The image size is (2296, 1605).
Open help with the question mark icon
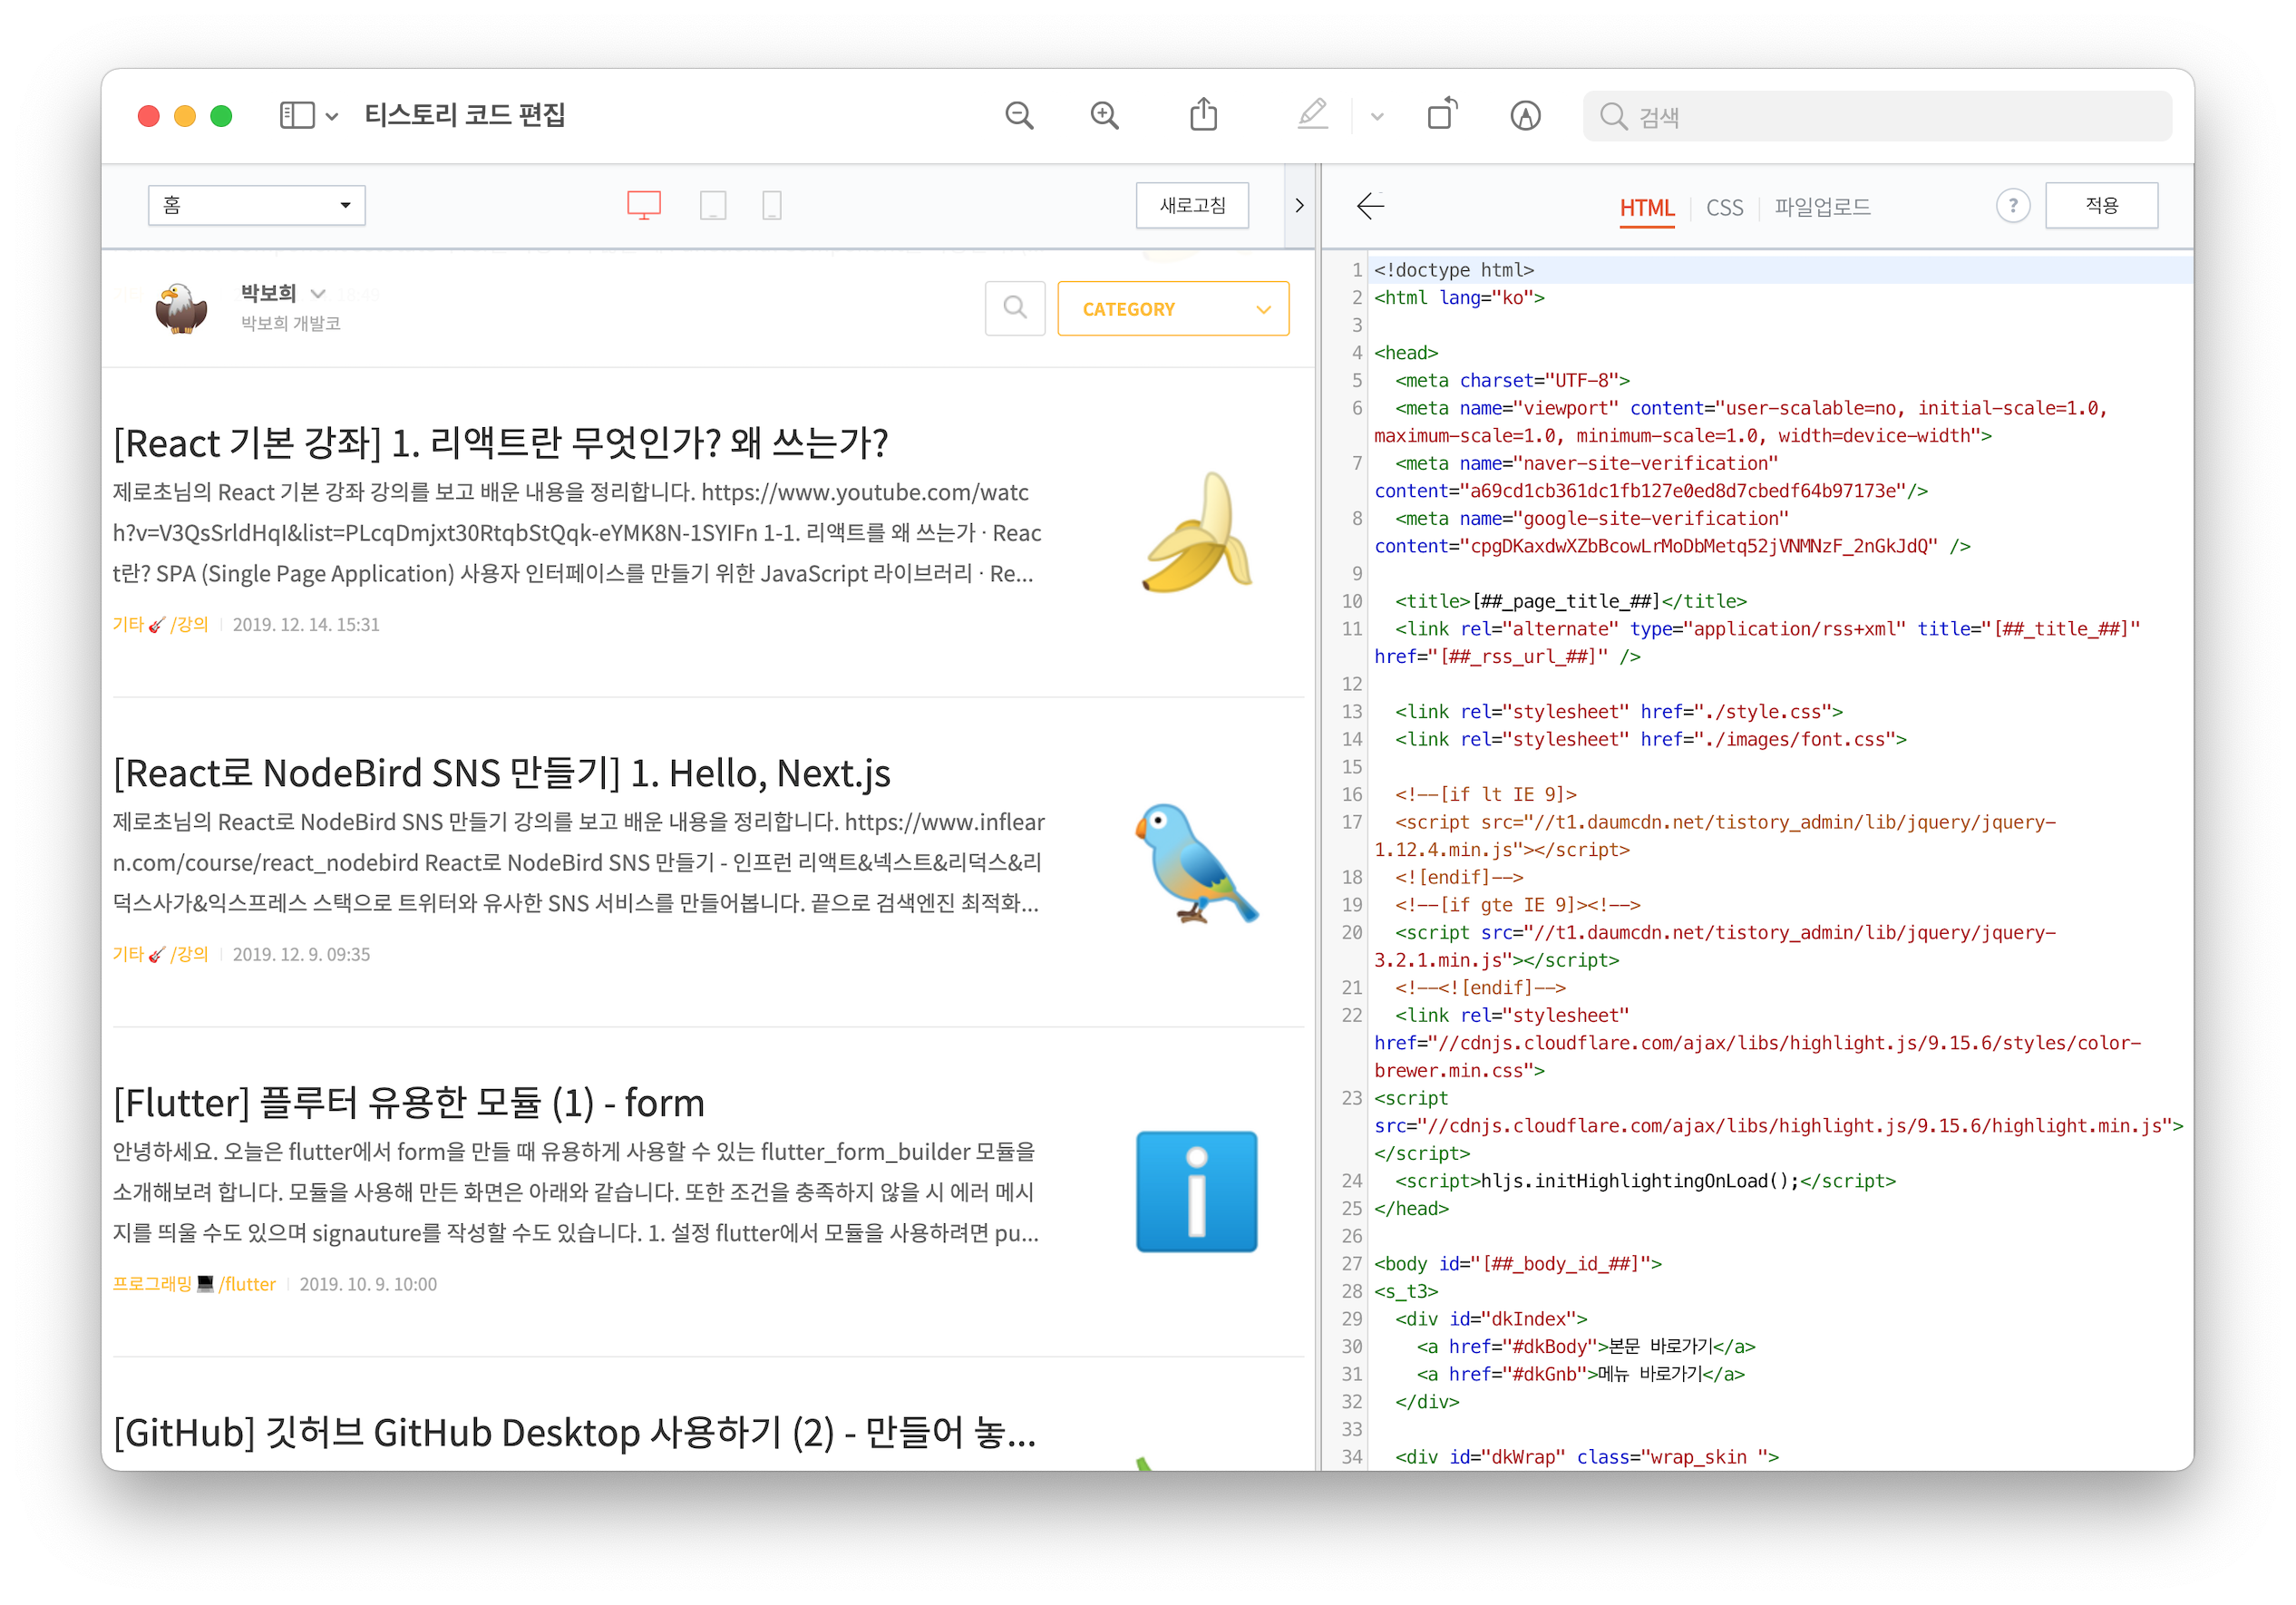coord(2013,206)
